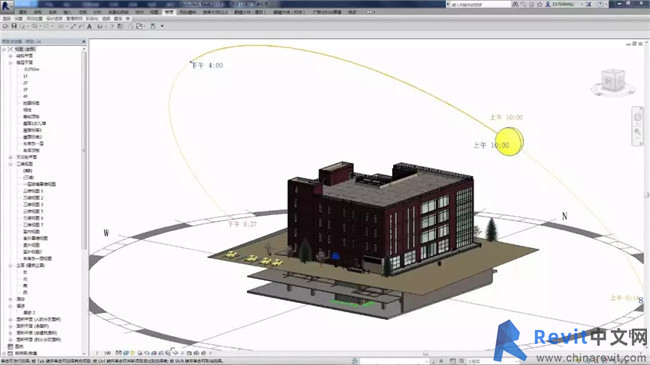650x365 pixels.
Task: Click the Help question mark icon
Action: tap(600, 5)
